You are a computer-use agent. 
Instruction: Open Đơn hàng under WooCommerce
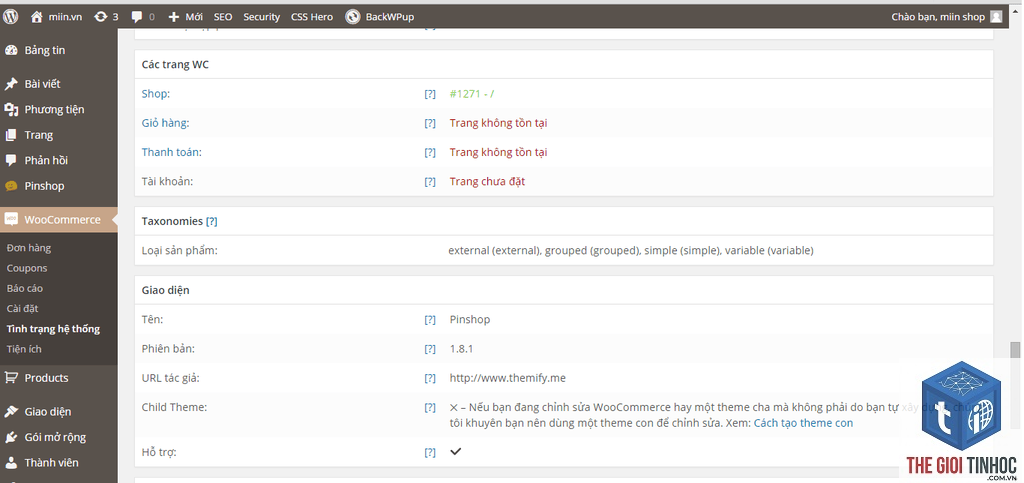pyautogui.click(x=29, y=248)
